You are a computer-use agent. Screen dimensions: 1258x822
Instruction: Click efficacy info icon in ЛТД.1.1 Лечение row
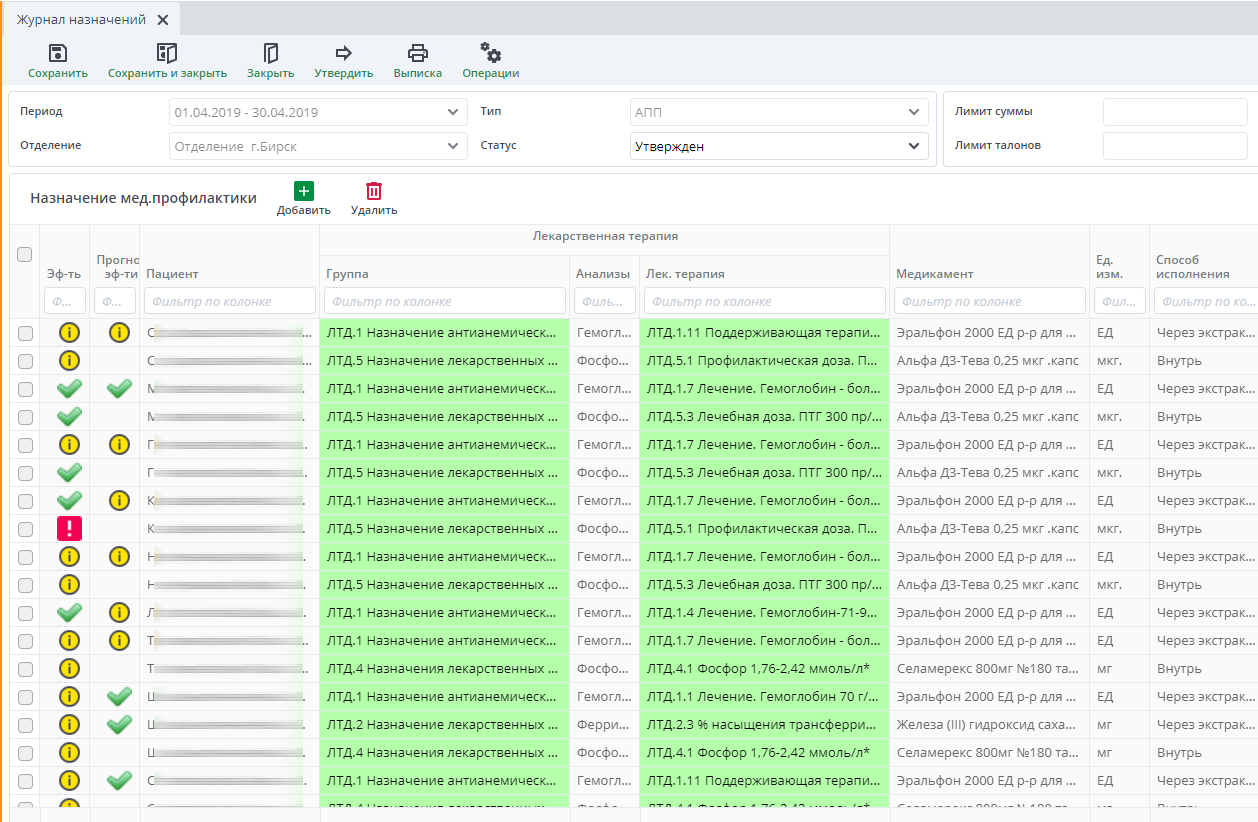(x=69, y=696)
